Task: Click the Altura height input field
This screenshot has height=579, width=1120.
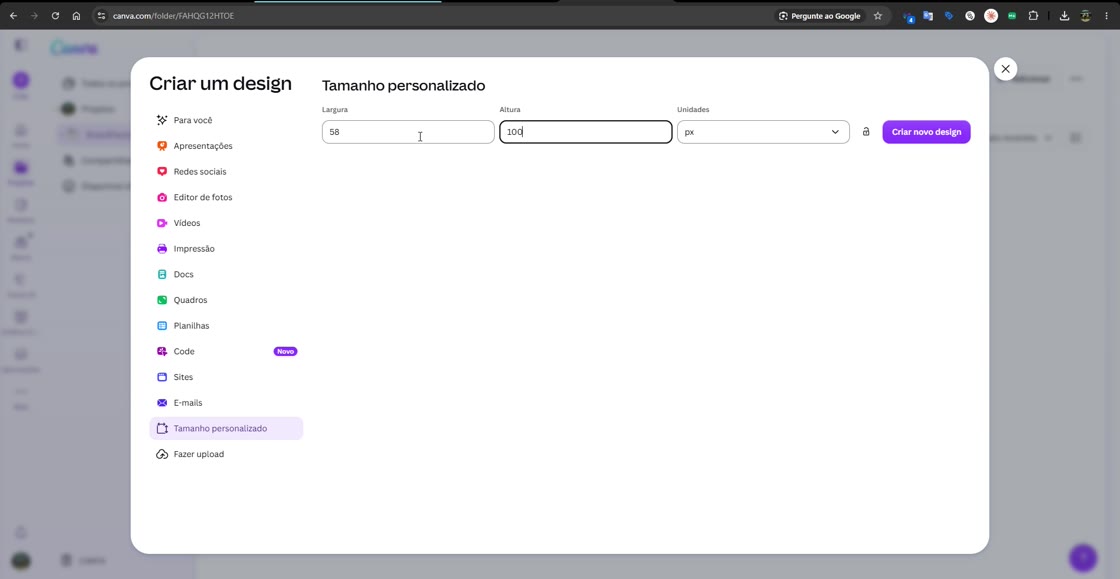Action: pyautogui.click(x=586, y=132)
